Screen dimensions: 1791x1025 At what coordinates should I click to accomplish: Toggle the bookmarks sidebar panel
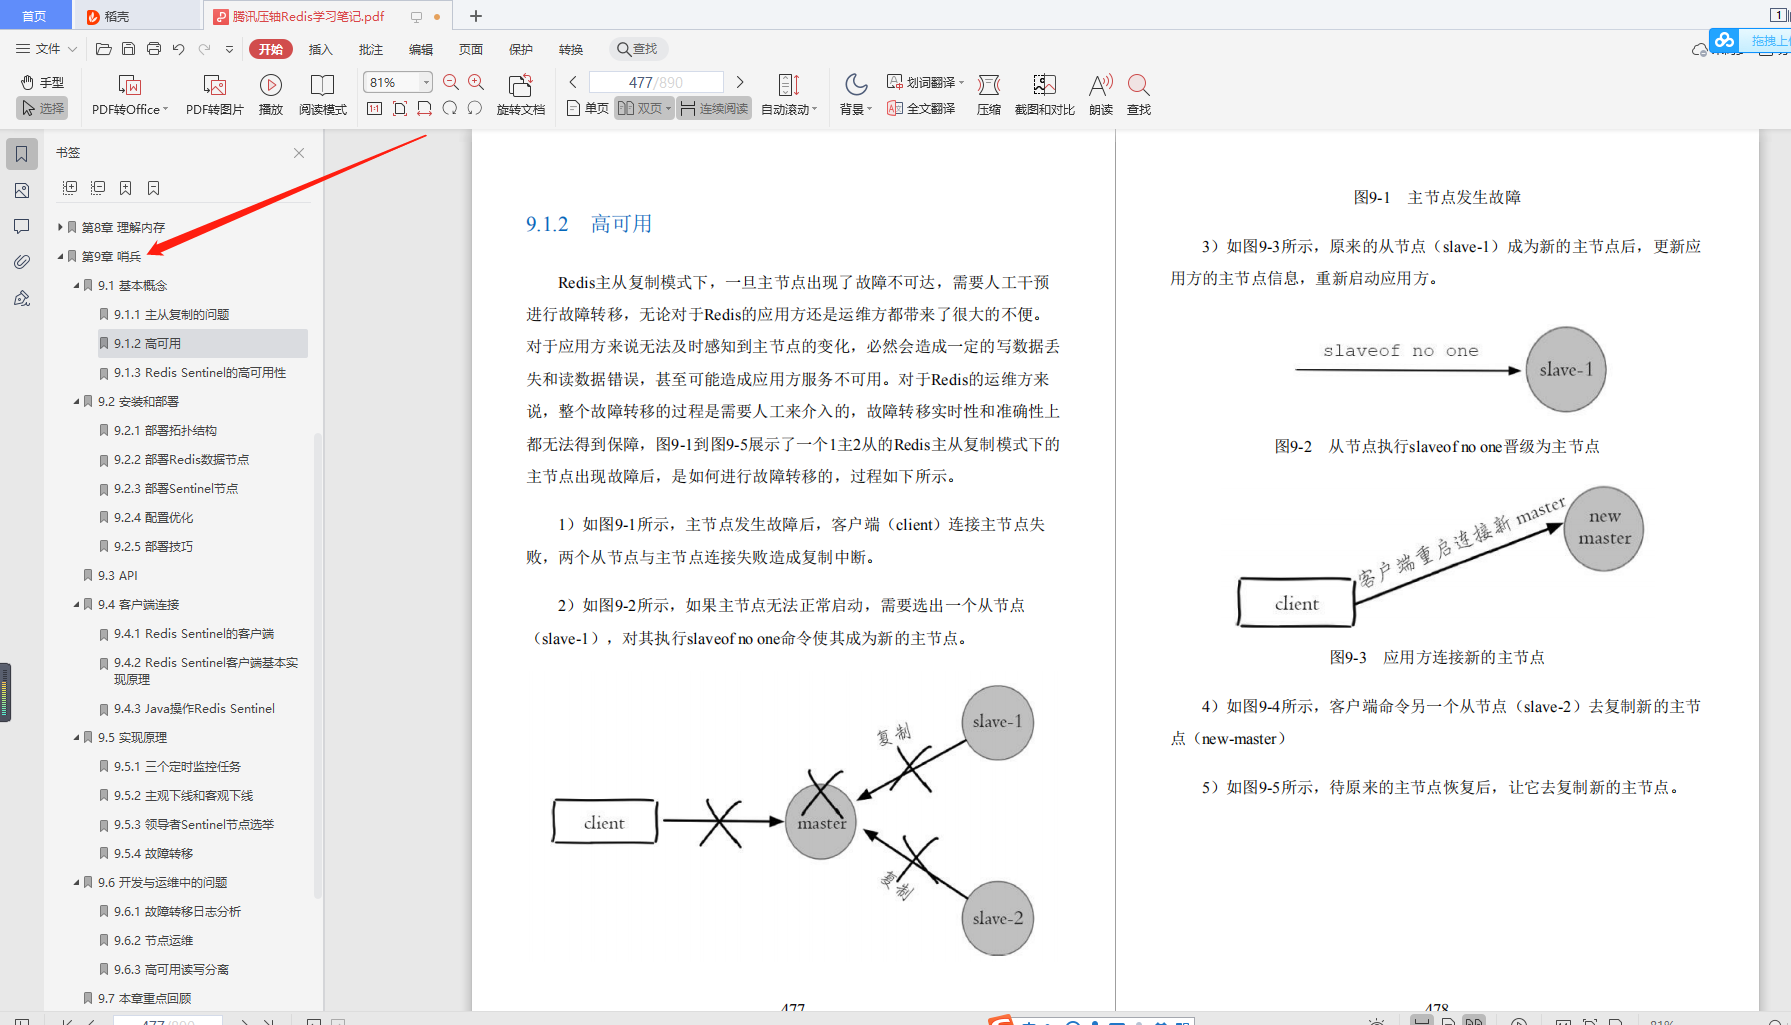point(22,154)
